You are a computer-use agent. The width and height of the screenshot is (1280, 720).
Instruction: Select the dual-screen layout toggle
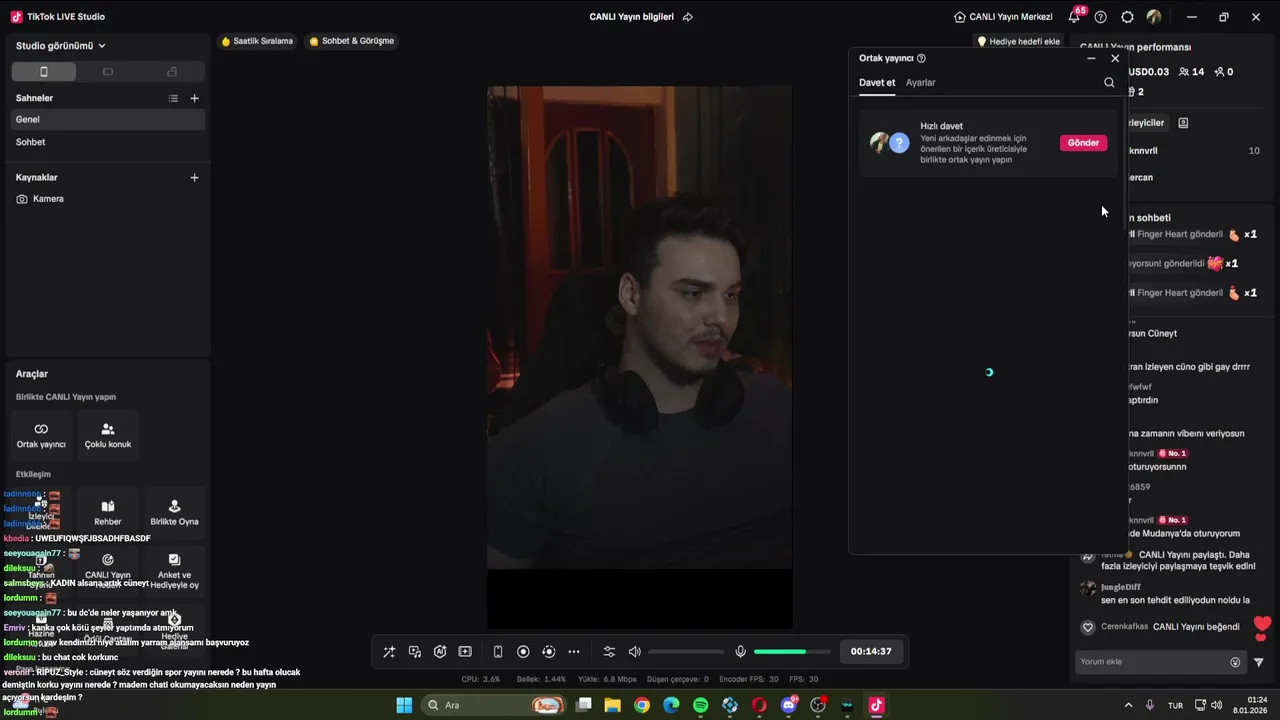(172, 72)
